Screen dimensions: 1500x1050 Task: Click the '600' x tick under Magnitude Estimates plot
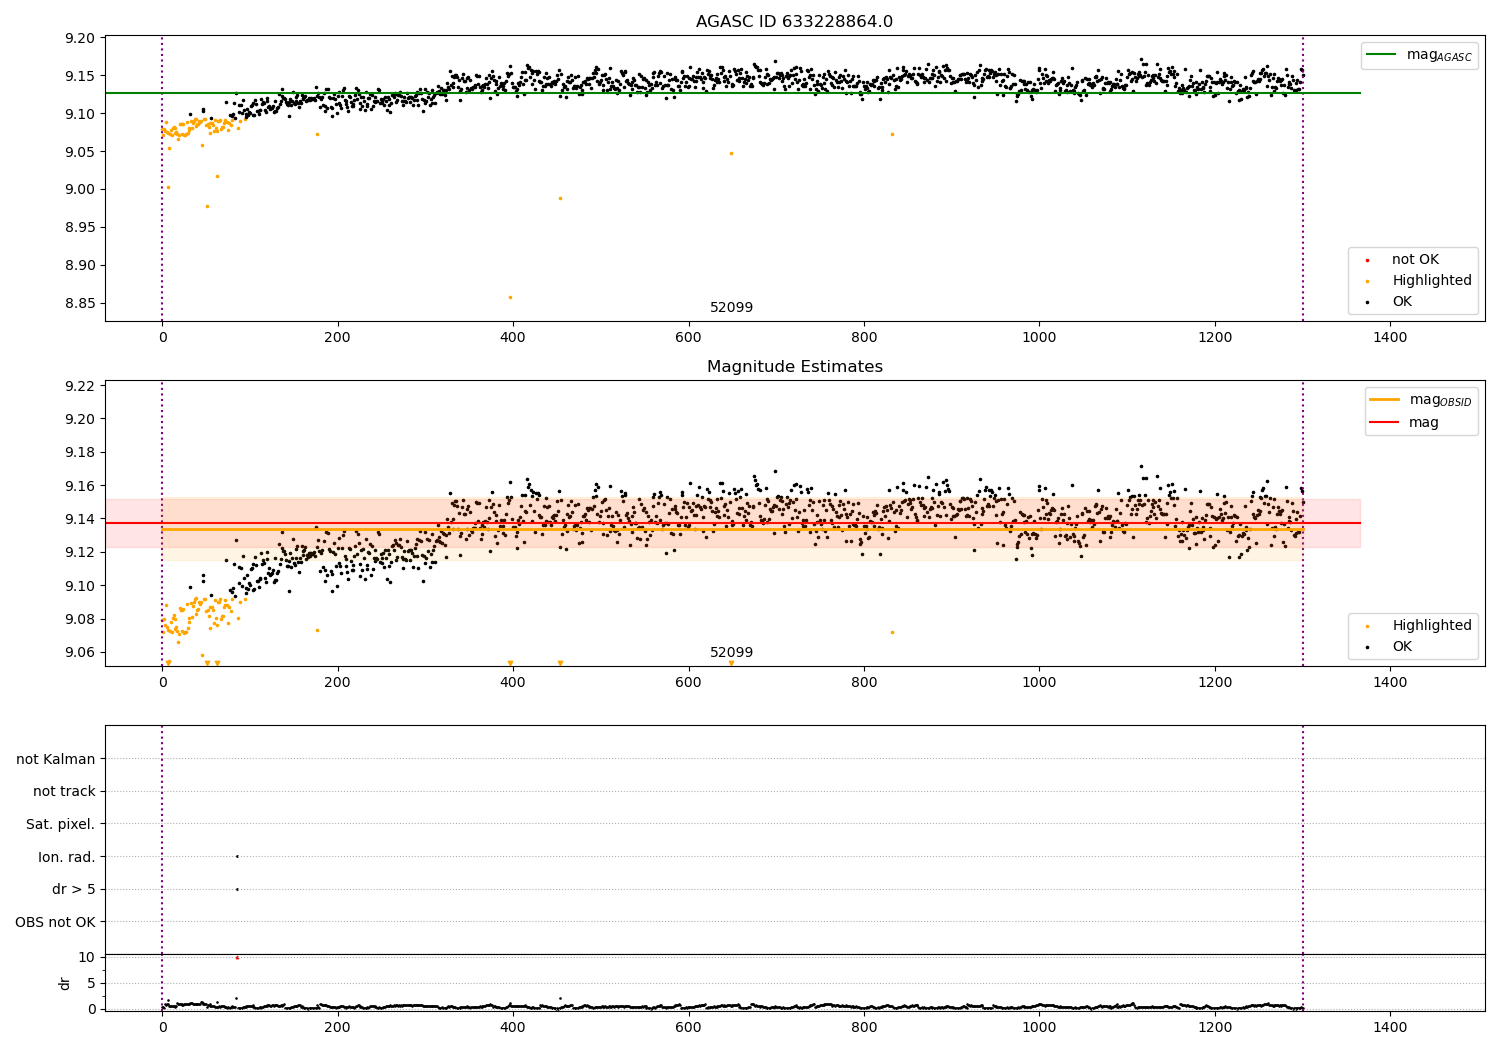[x=688, y=683]
